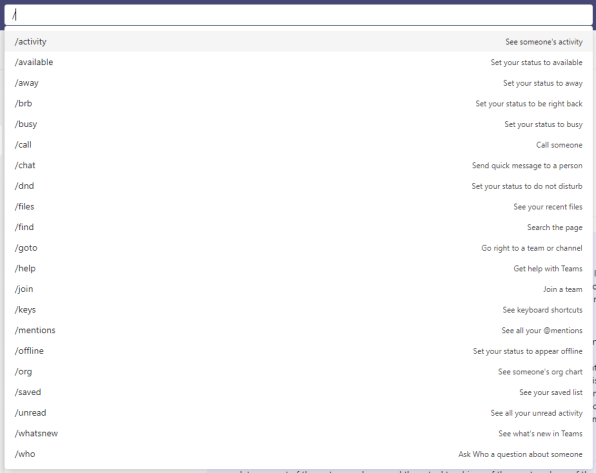Select the /activity command
Screen dimensions: 596x473
[298, 41]
